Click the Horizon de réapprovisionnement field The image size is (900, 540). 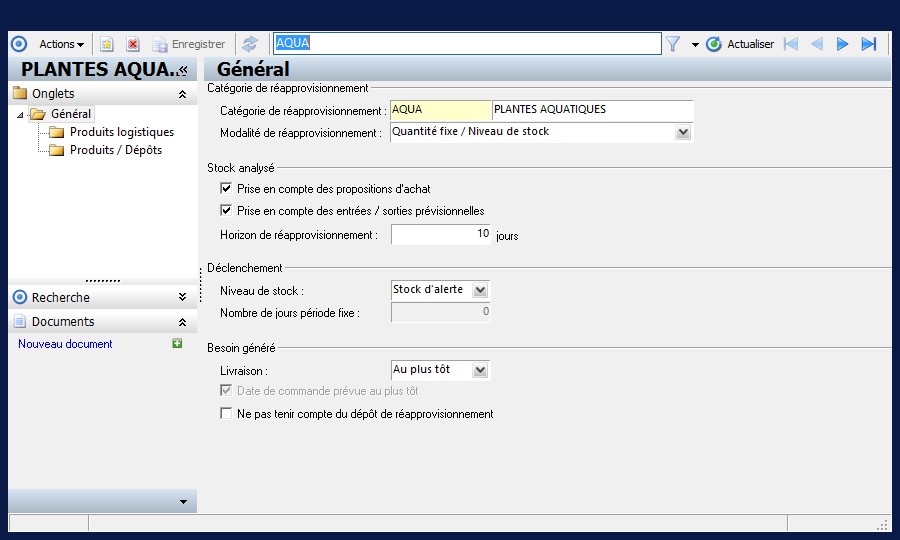click(x=440, y=234)
